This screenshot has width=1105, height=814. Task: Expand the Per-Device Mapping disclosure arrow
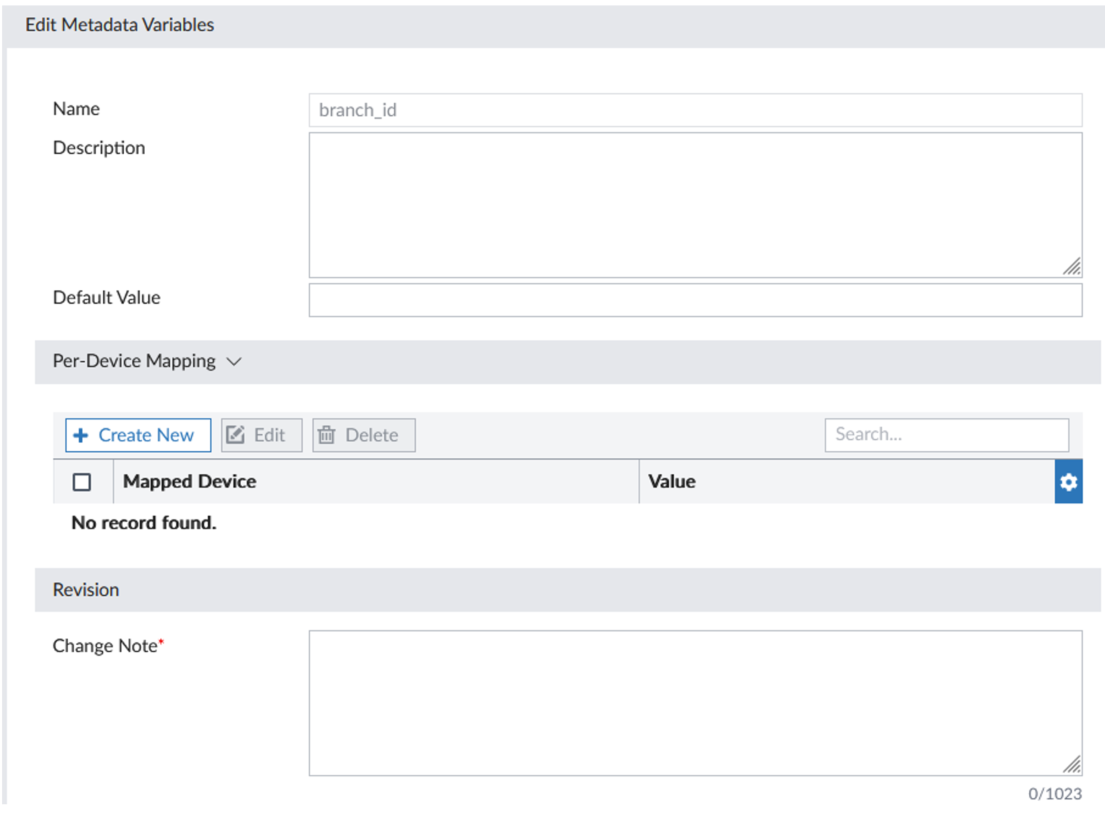click(x=234, y=361)
